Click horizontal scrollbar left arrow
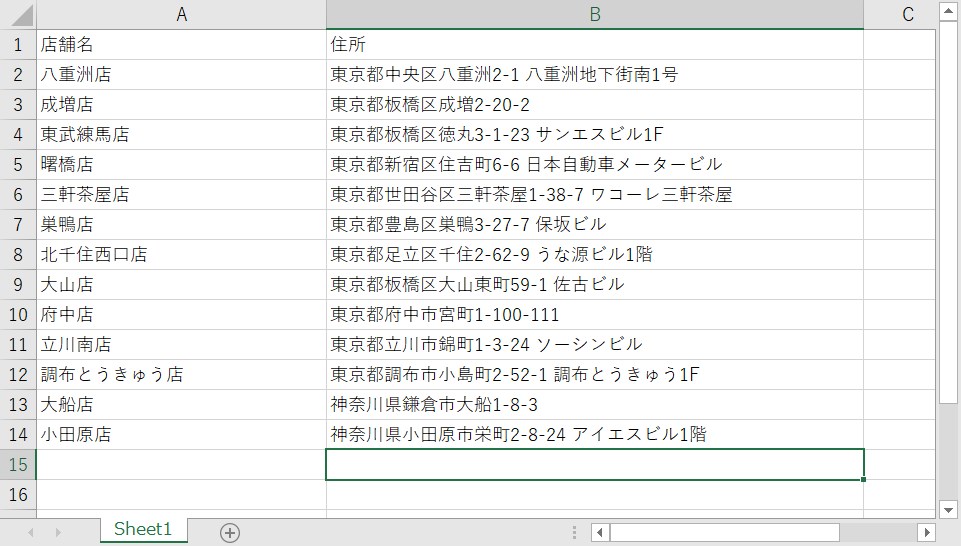This screenshot has width=961, height=546. 600,533
